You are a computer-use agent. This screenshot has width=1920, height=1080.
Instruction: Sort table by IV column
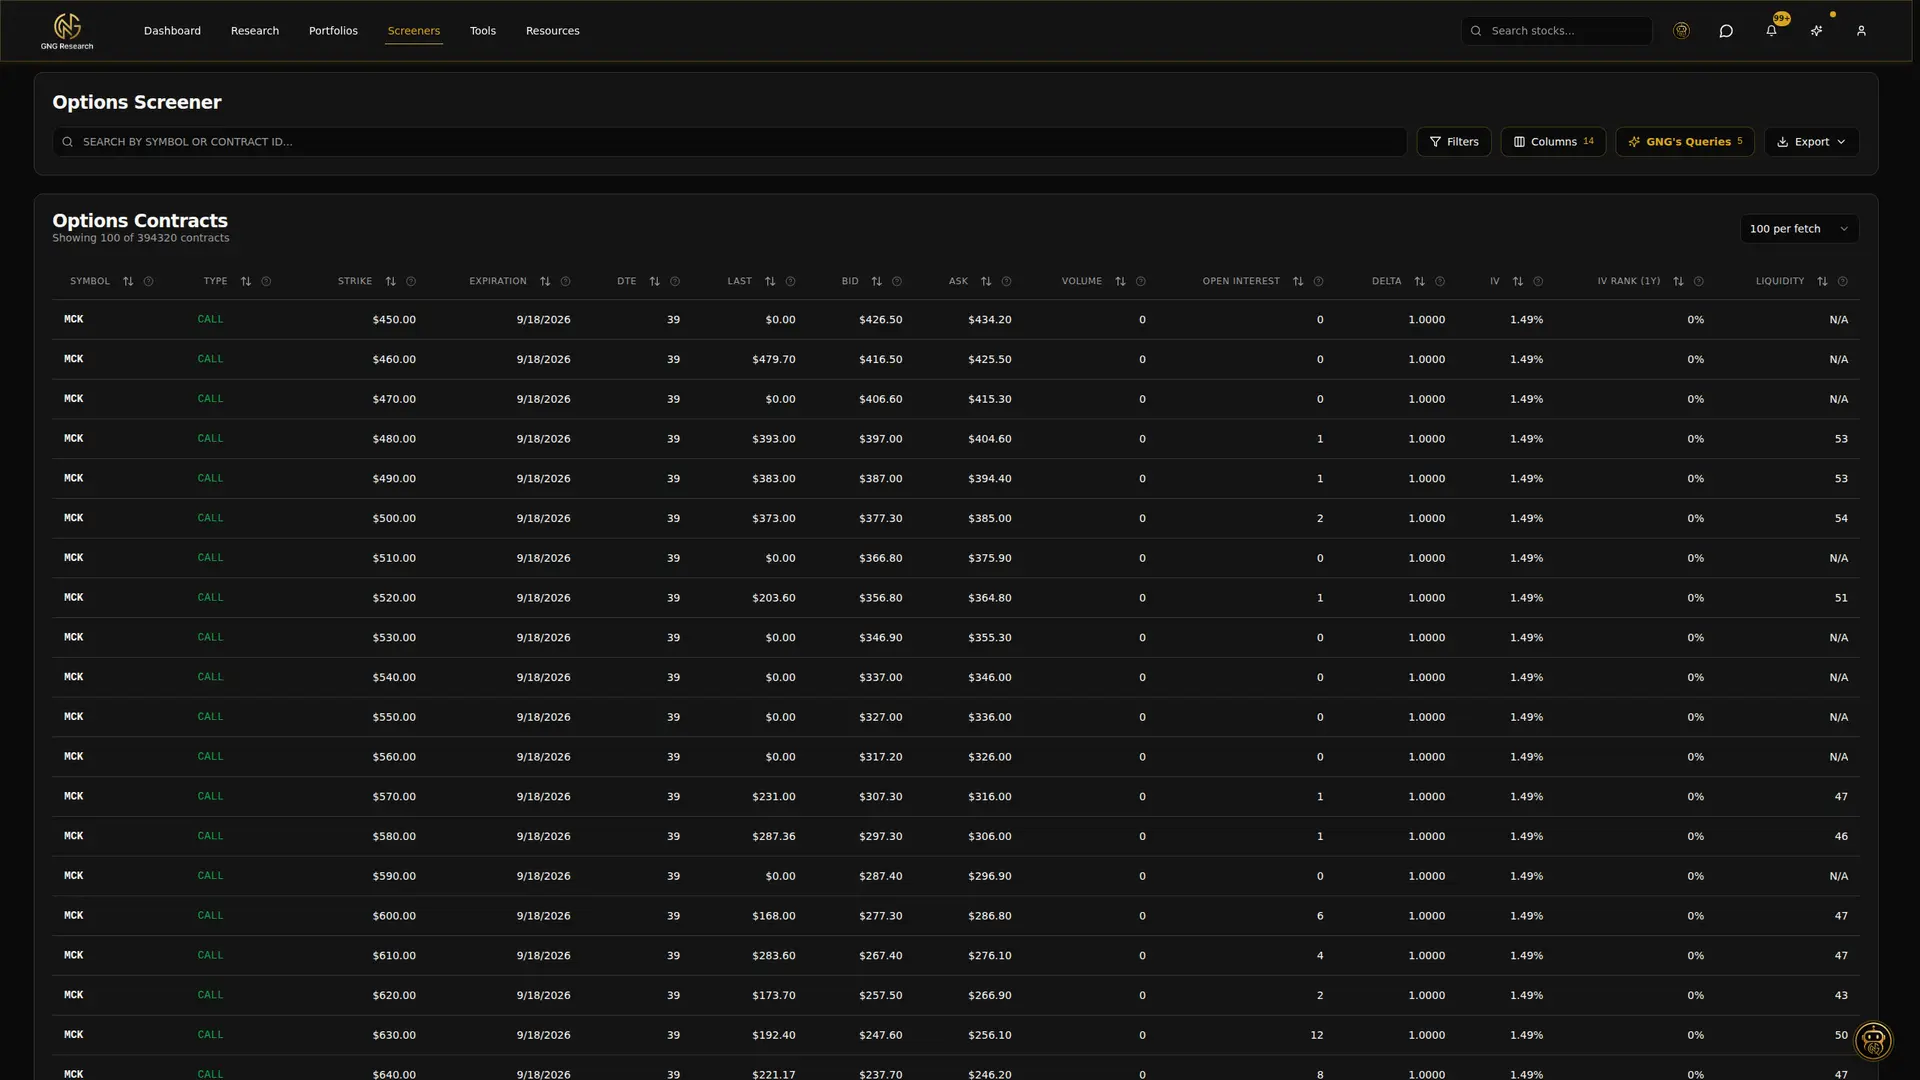tap(1518, 282)
